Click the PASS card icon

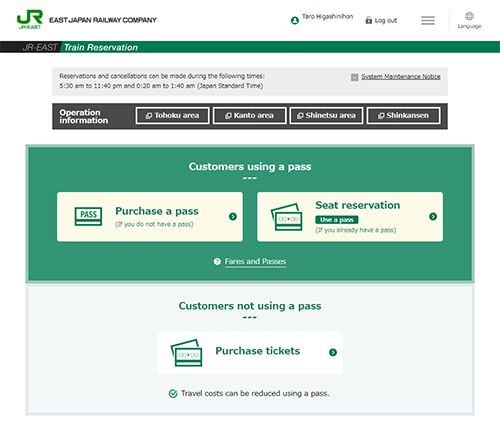click(x=88, y=216)
